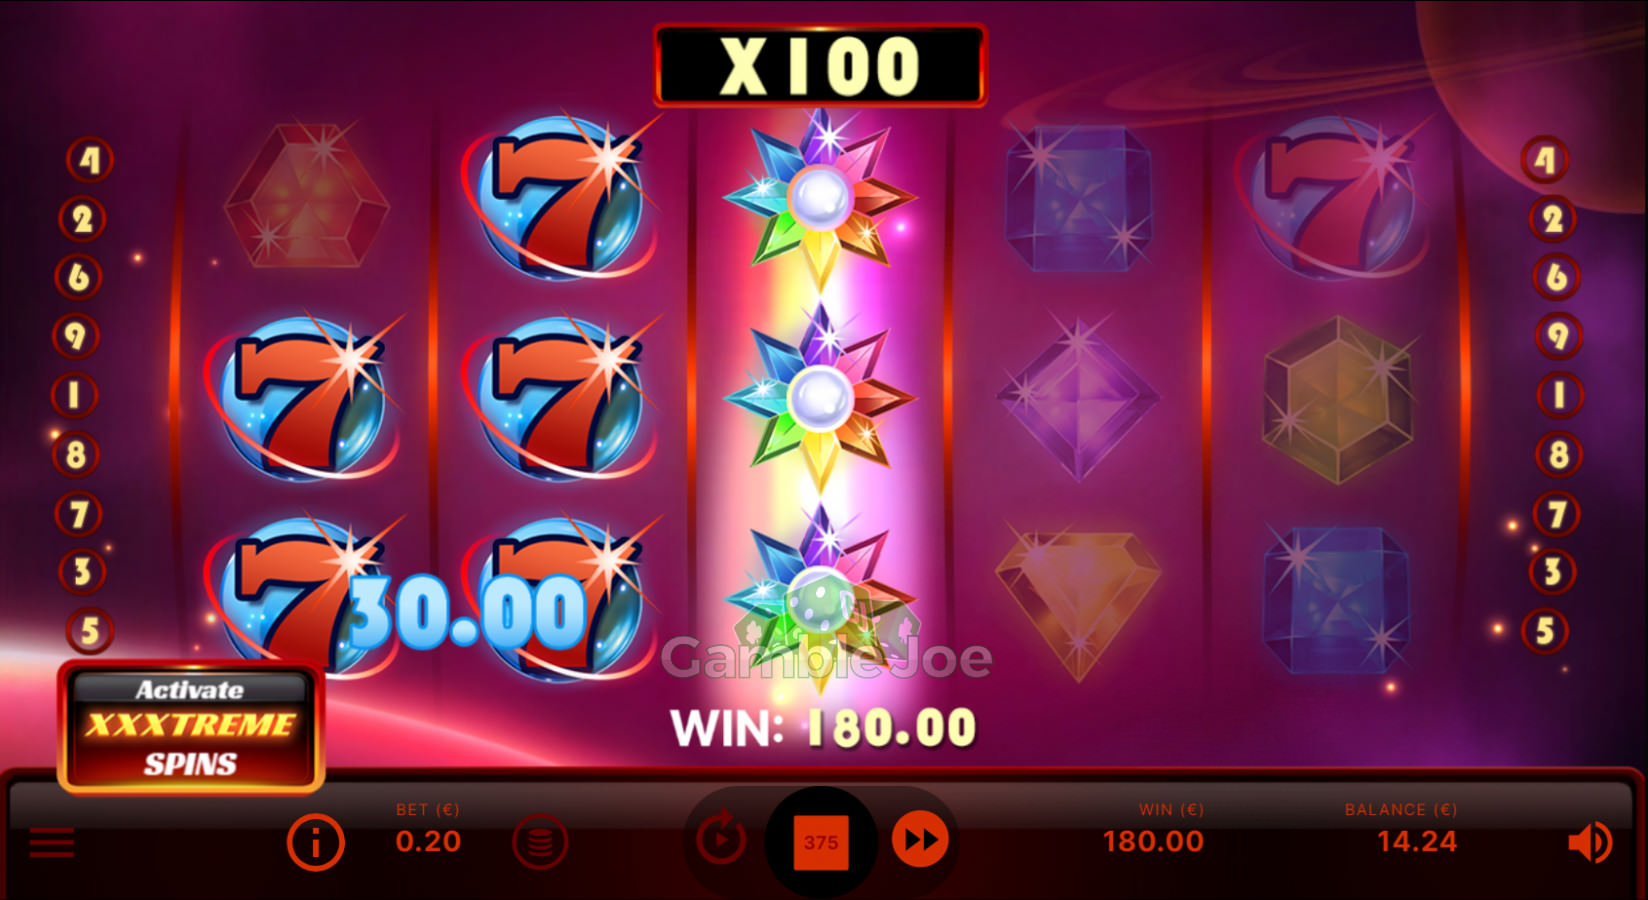Click the X100 multiplier display
The image size is (1648, 900).
pyautogui.click(x=820, y=66)
